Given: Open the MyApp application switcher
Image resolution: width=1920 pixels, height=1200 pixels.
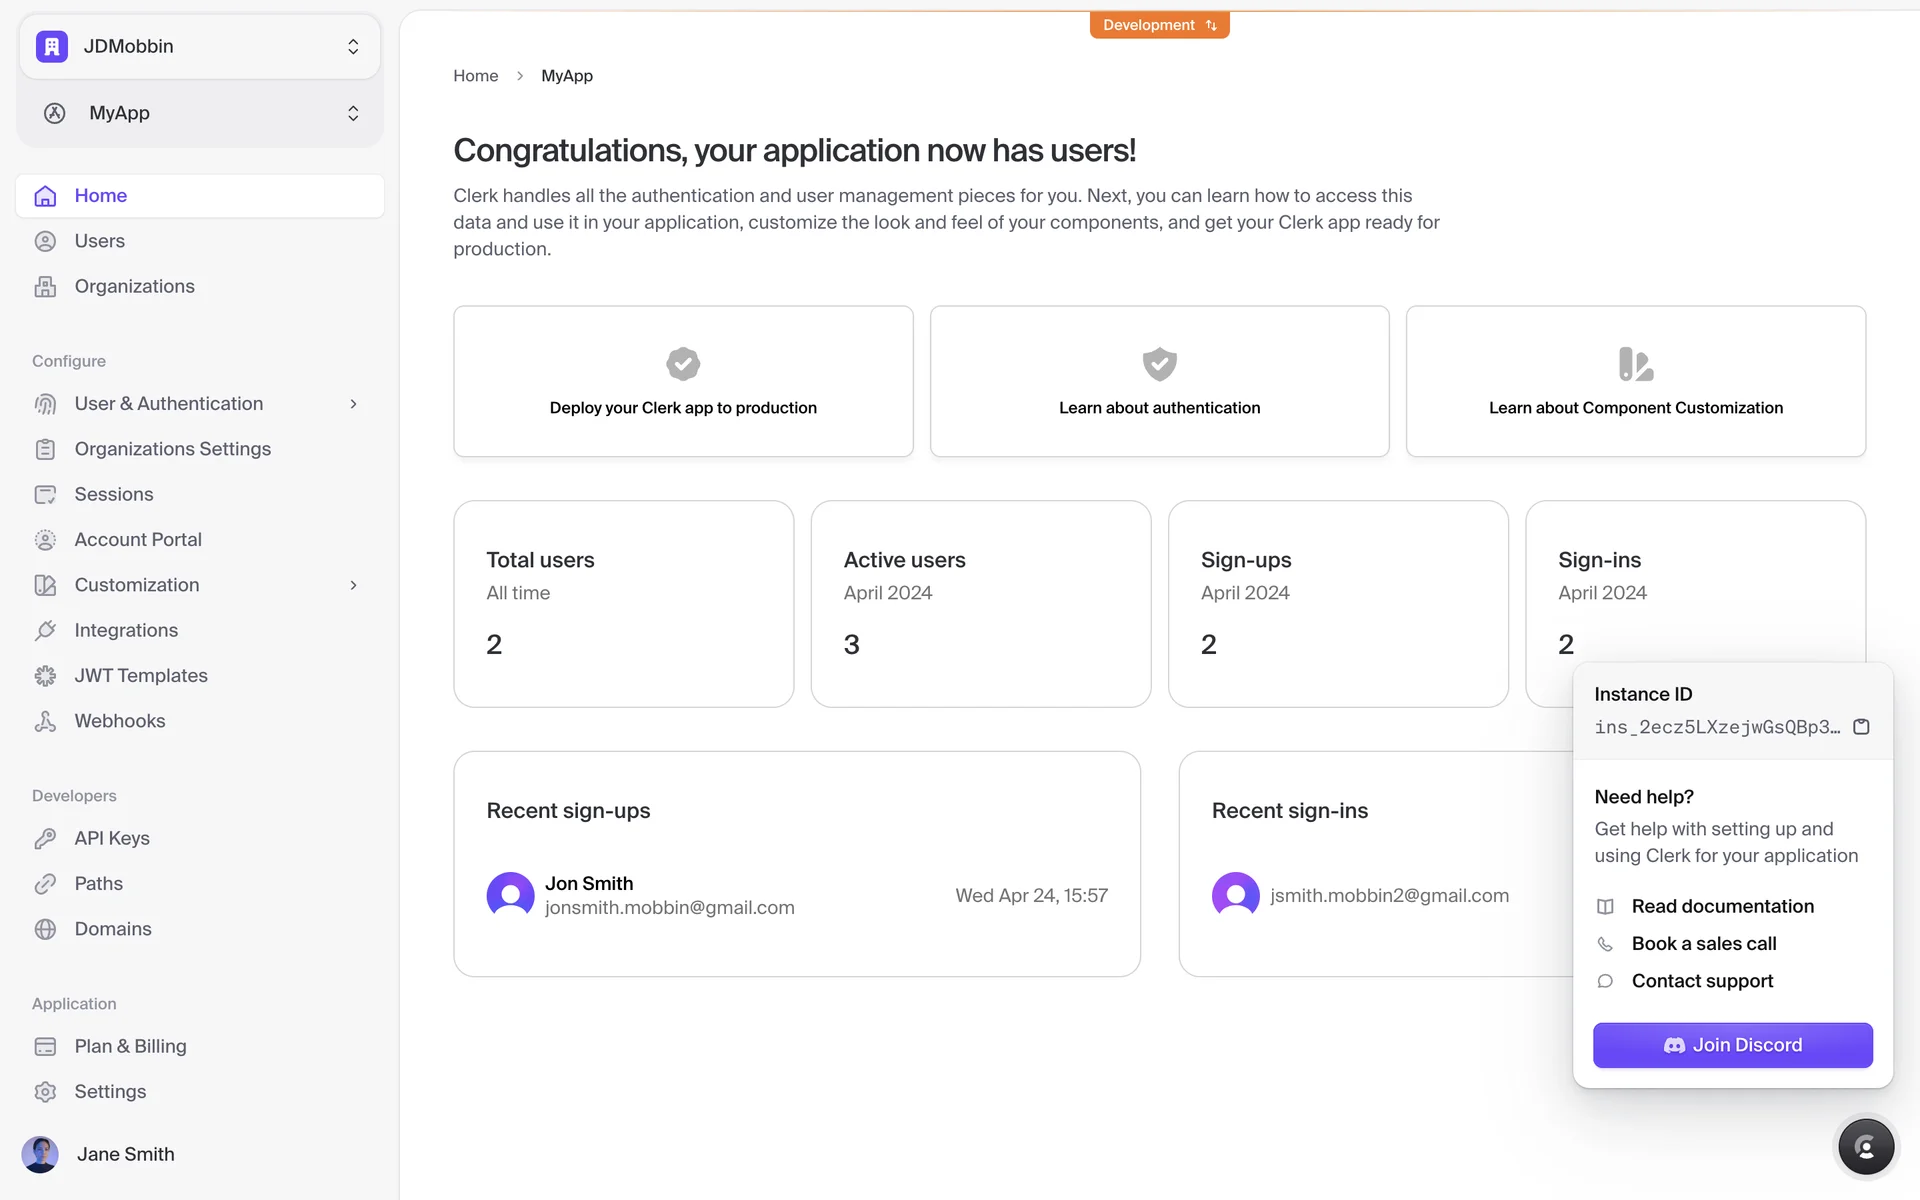Looking at the screenshot, I should click(x=200, y=113).
